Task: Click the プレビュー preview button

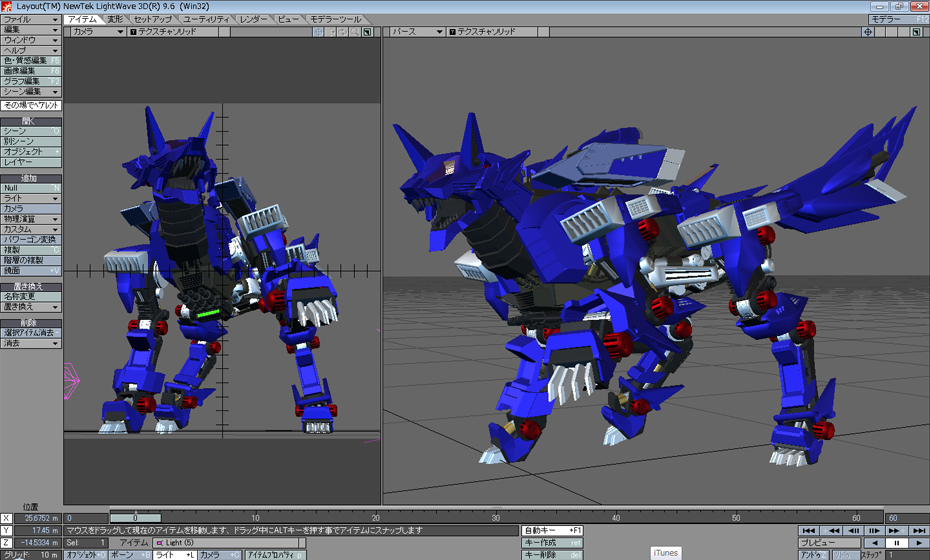Action: [830, 543]
